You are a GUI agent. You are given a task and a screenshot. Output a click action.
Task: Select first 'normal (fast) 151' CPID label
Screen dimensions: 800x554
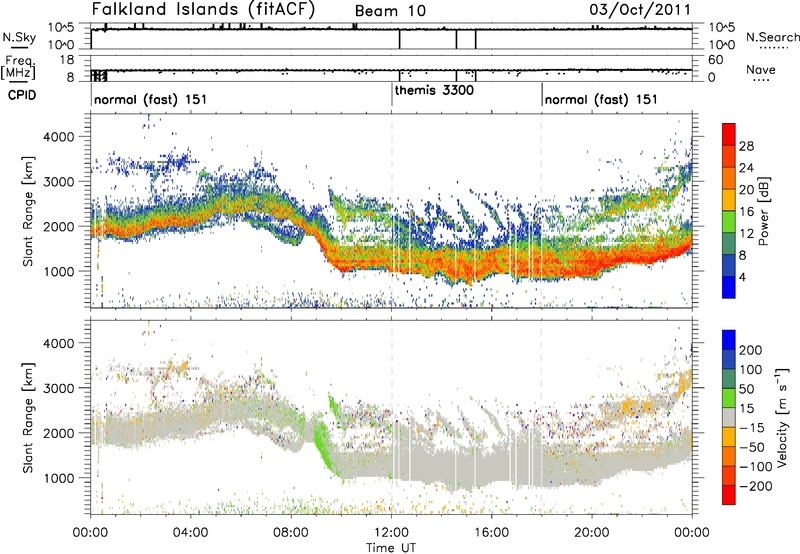[151, 99]
